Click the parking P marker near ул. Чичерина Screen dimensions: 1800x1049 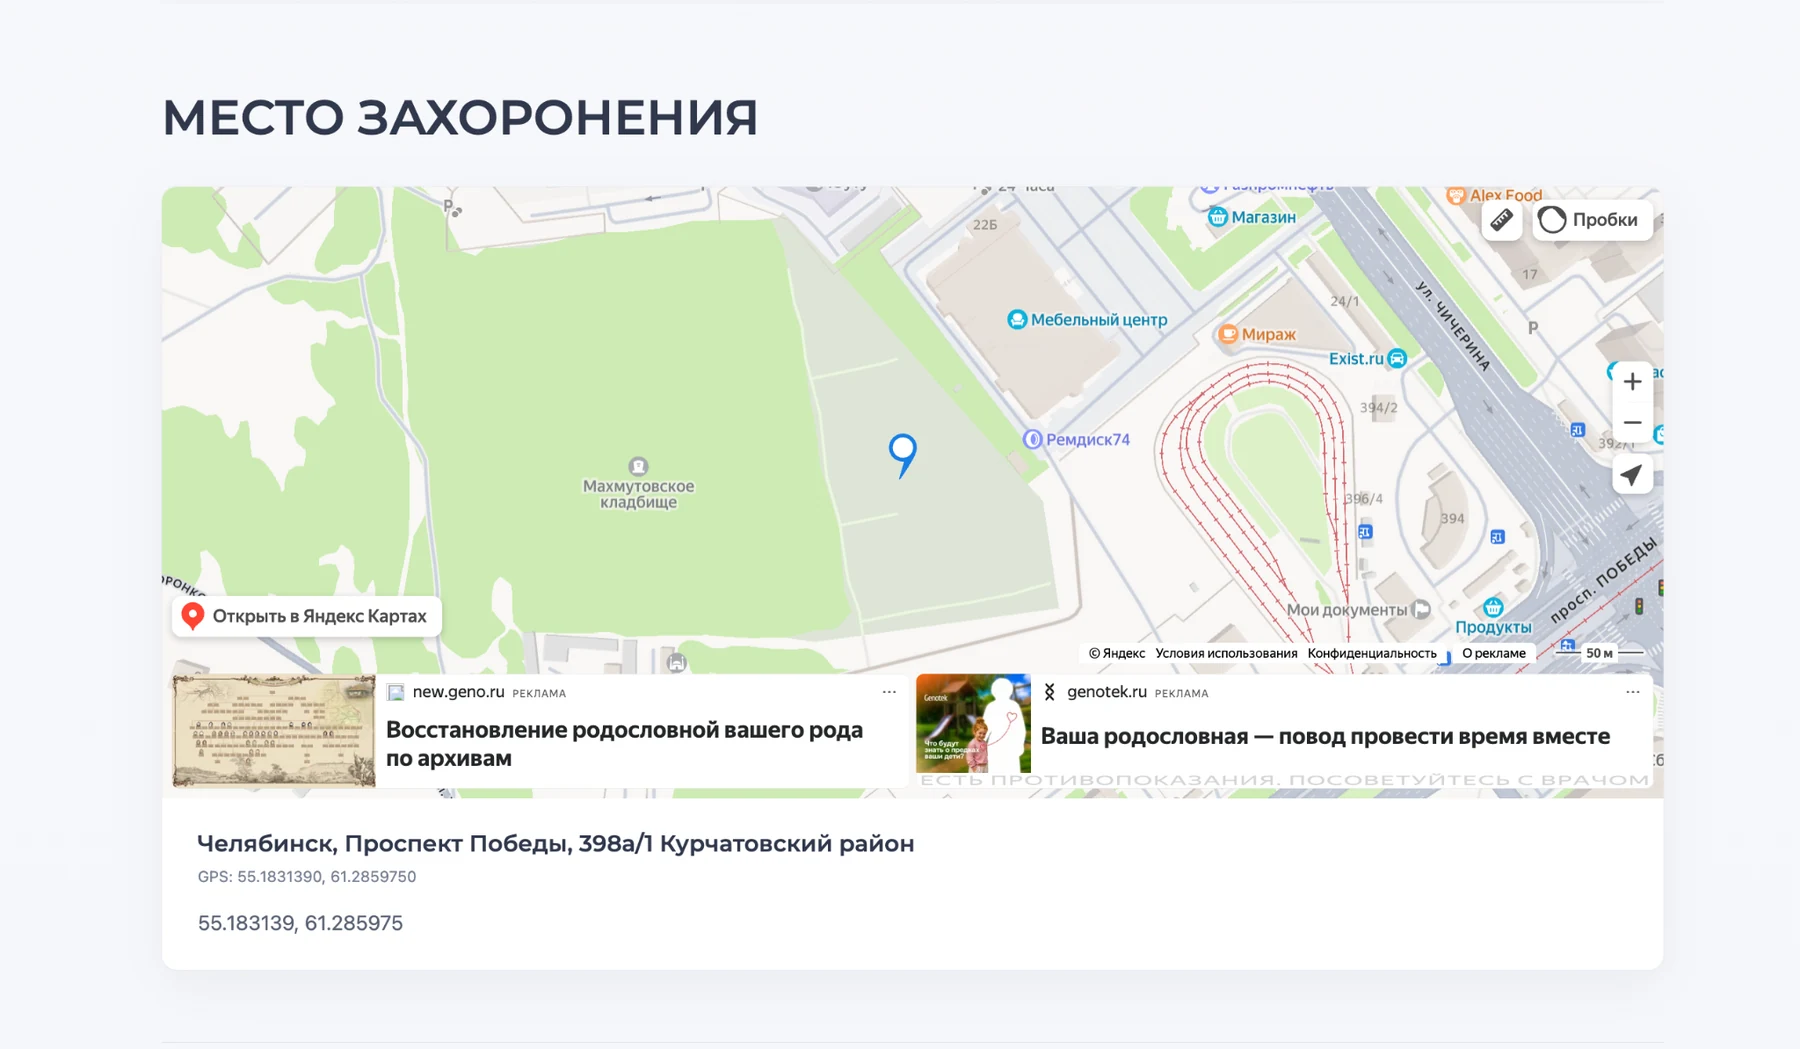(1532, 328)
